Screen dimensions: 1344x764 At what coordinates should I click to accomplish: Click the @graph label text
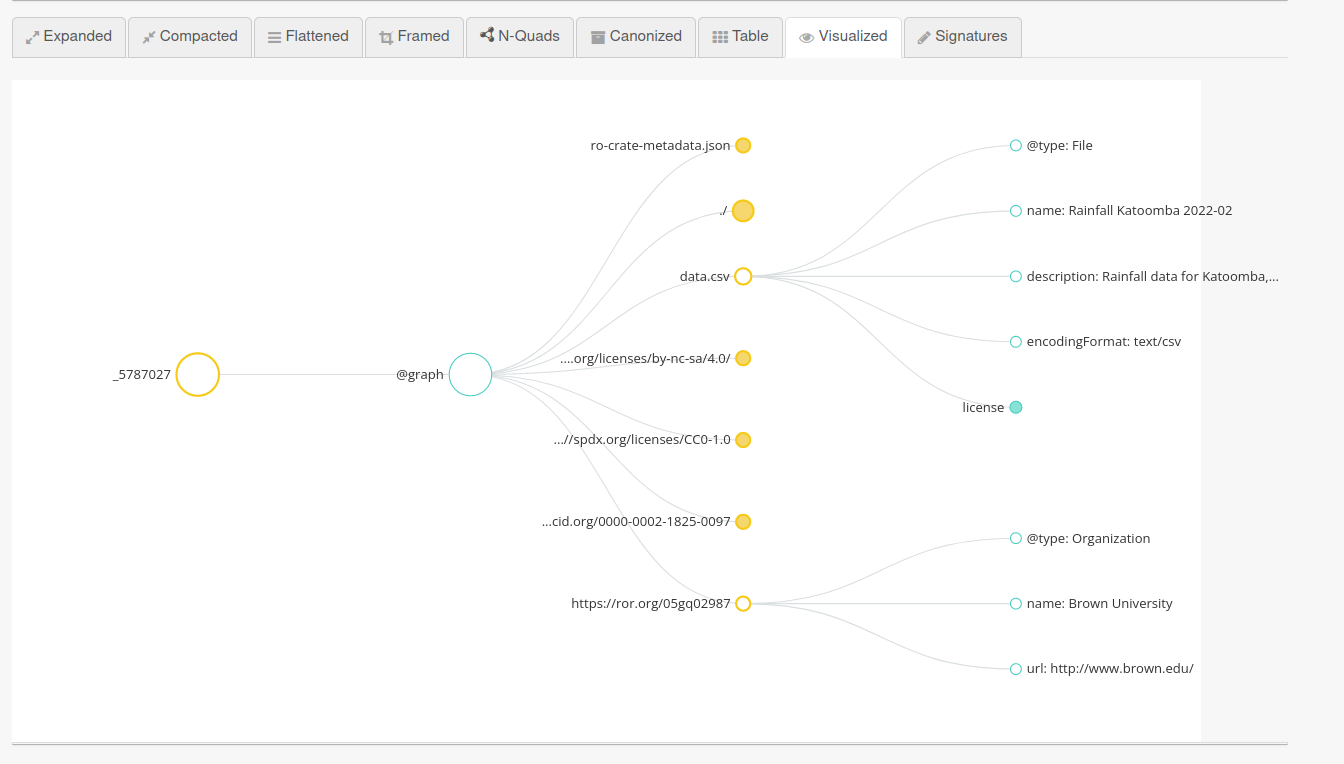pos(420,375)
